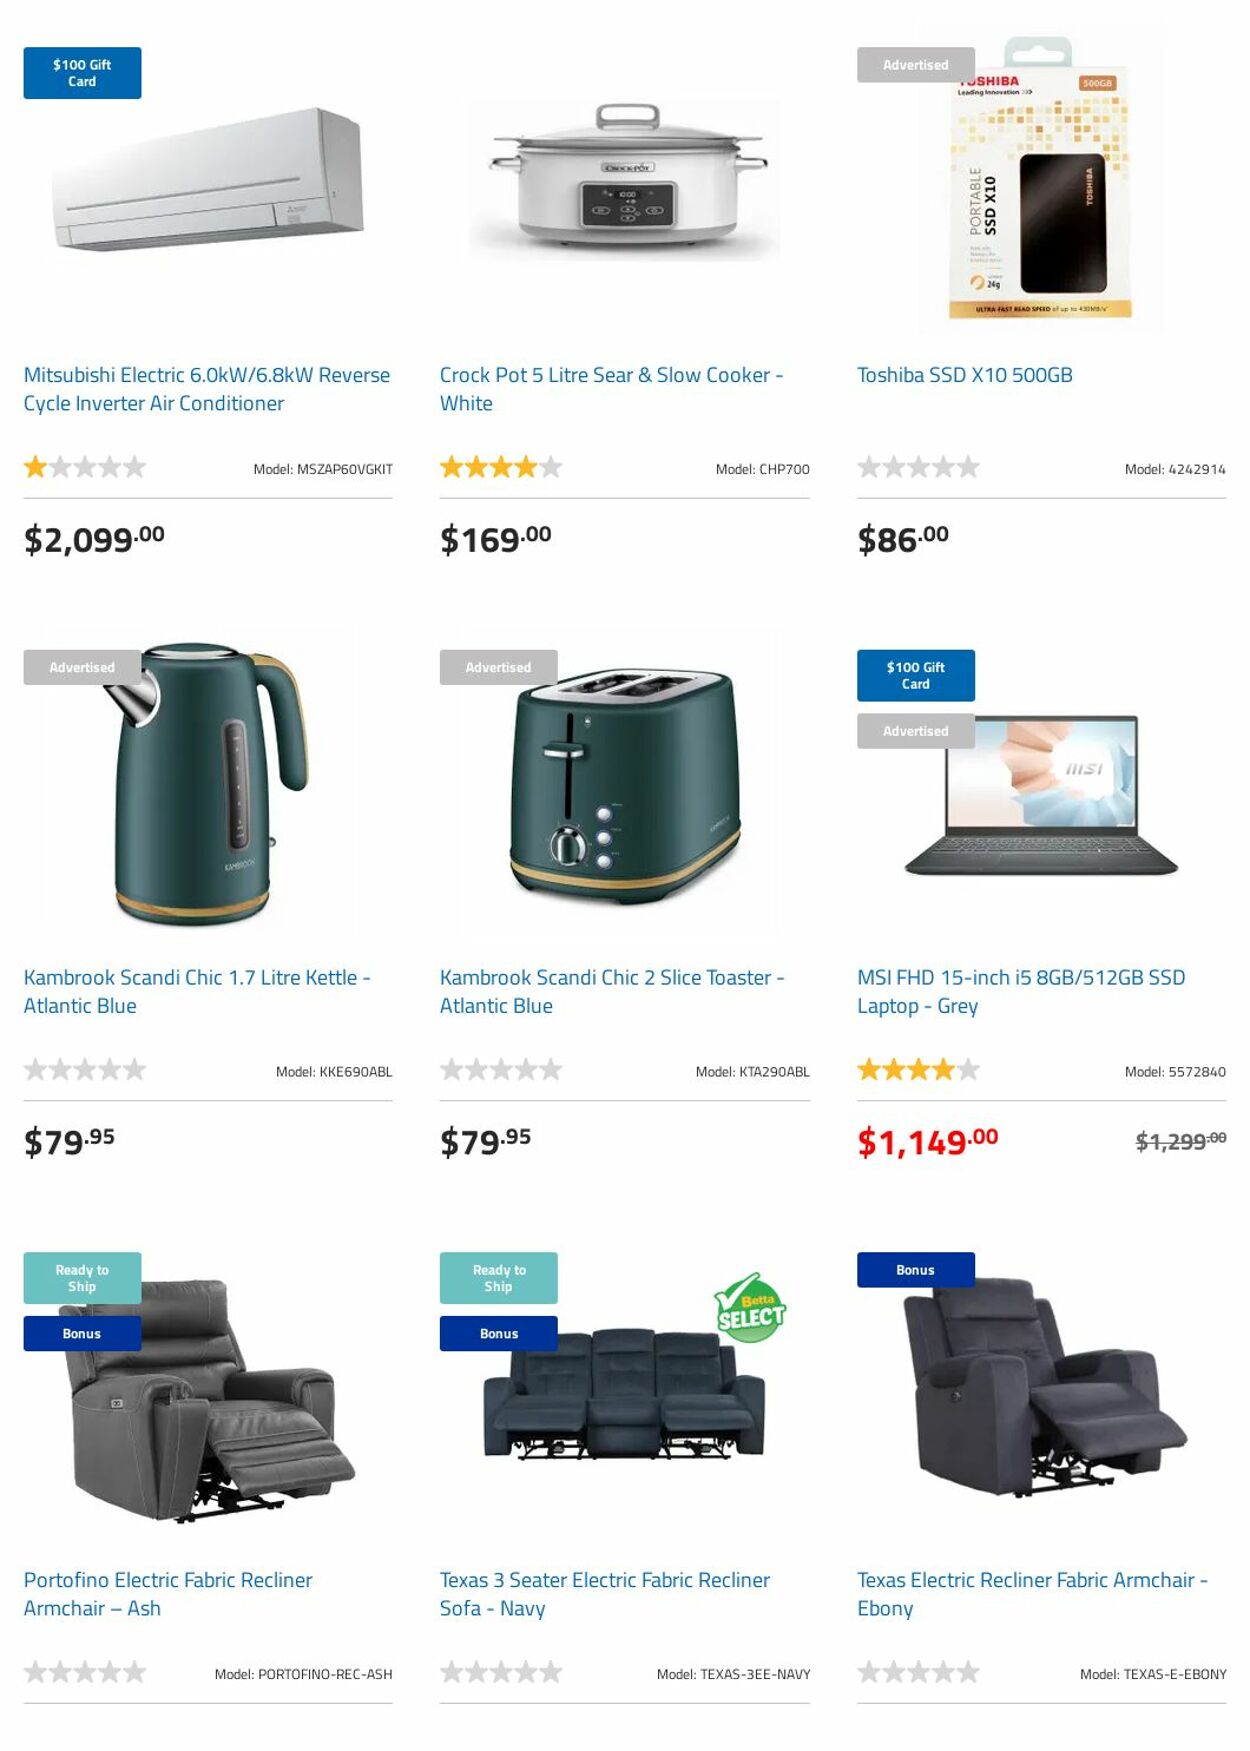Viewport: 1250px width, 1751px height.
Task: Open Kambrook 2 Slice Toaster product link
Action: (x=612, y=992)
